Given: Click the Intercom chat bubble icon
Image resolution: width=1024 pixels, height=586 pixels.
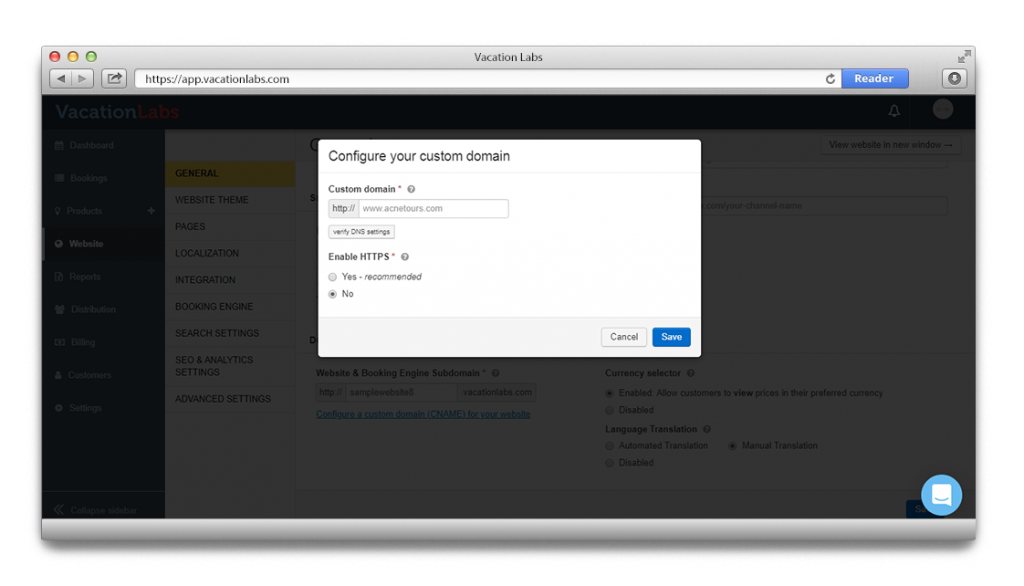Looking at the screenshot, I should 941,495.
